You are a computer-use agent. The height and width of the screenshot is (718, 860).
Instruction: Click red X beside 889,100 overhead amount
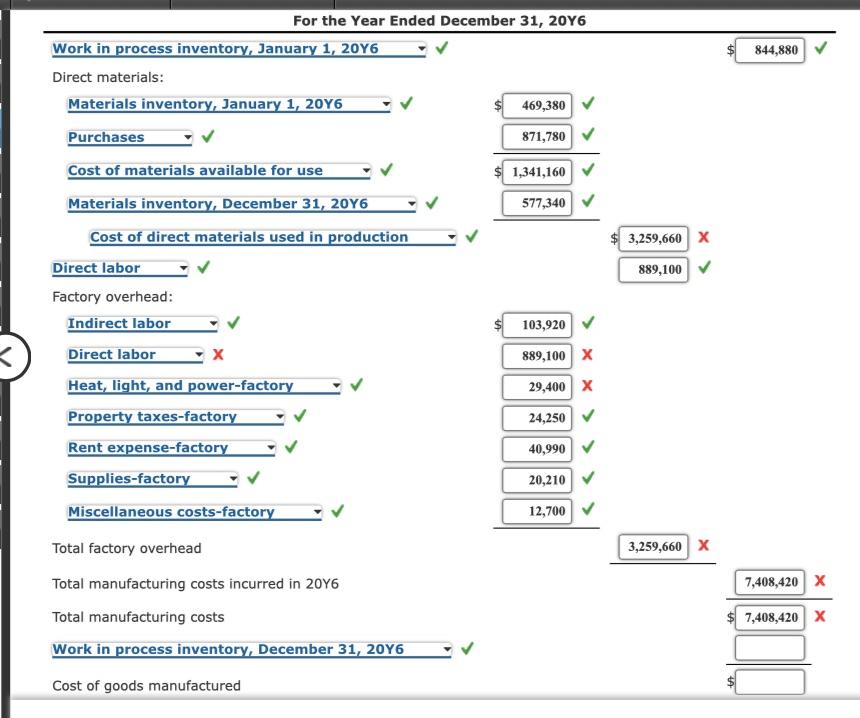click(587, 354)
